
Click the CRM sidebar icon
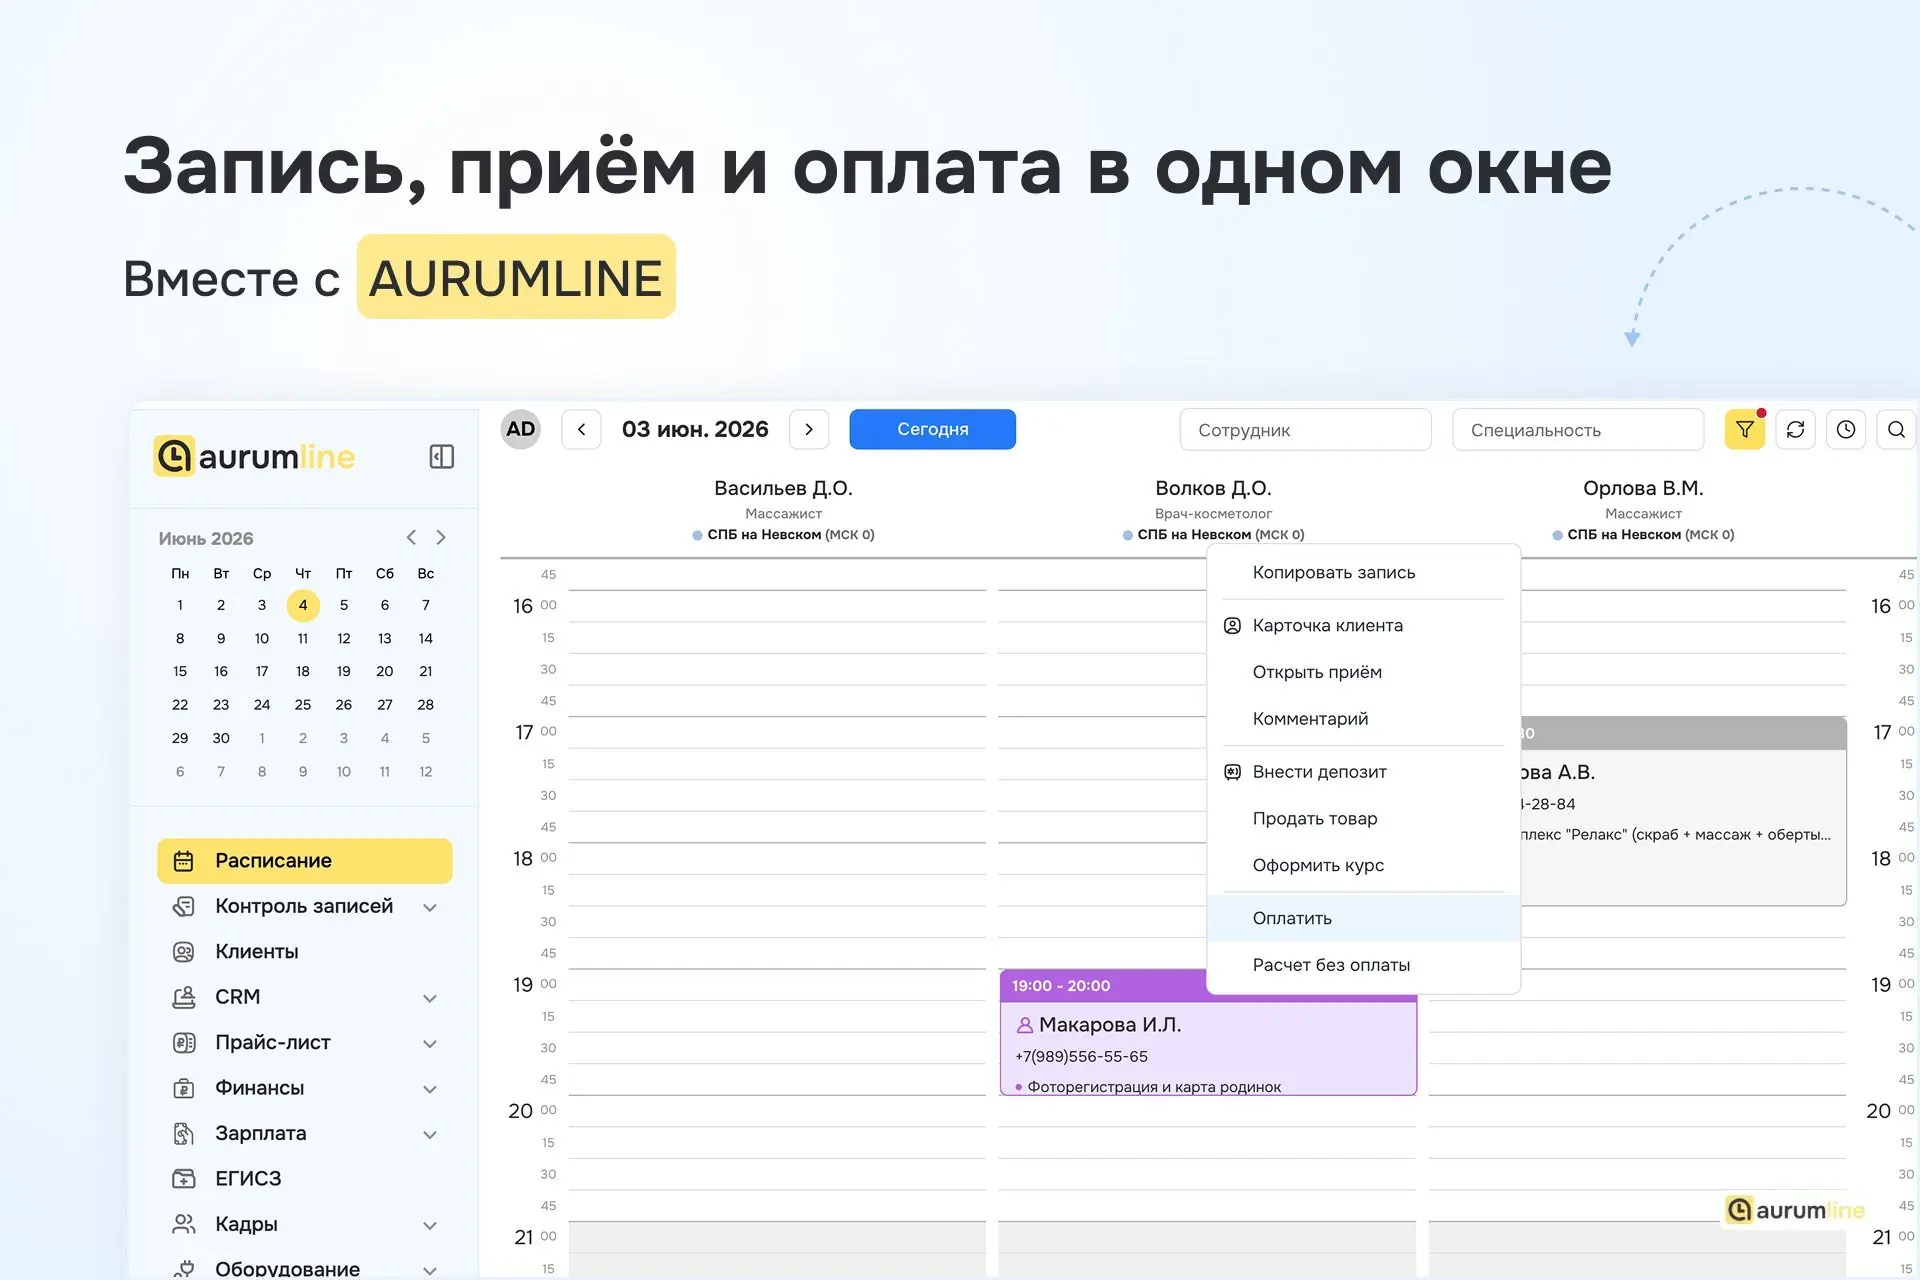point(183,997)
